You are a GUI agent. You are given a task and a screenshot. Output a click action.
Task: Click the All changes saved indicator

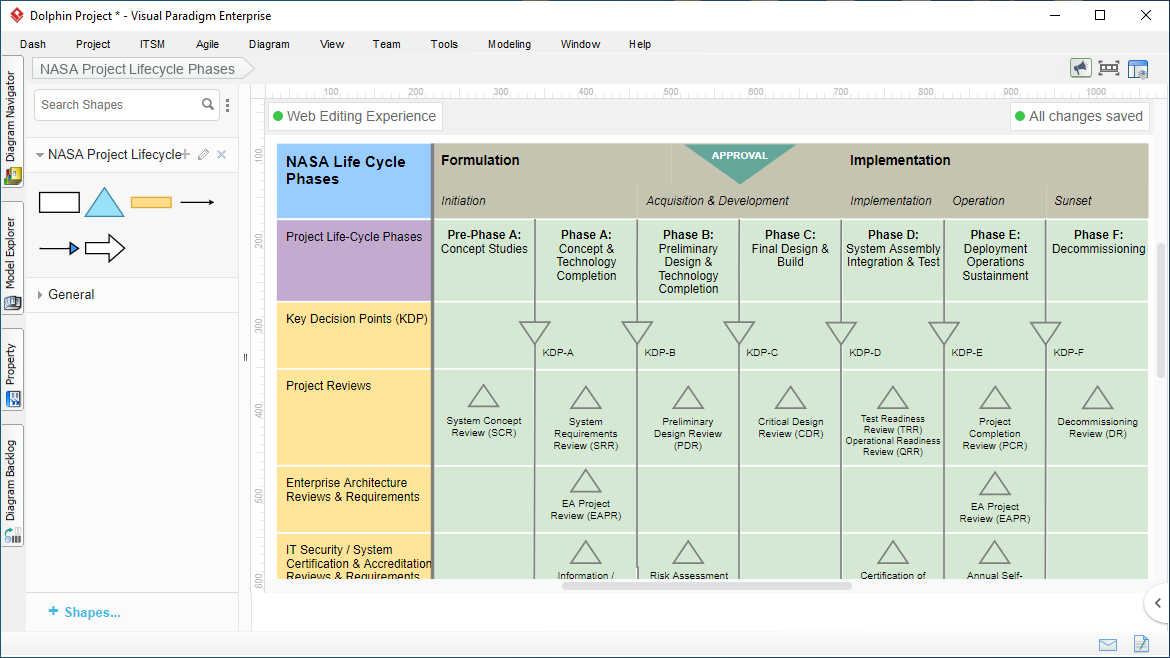(x=1080, y=116)
